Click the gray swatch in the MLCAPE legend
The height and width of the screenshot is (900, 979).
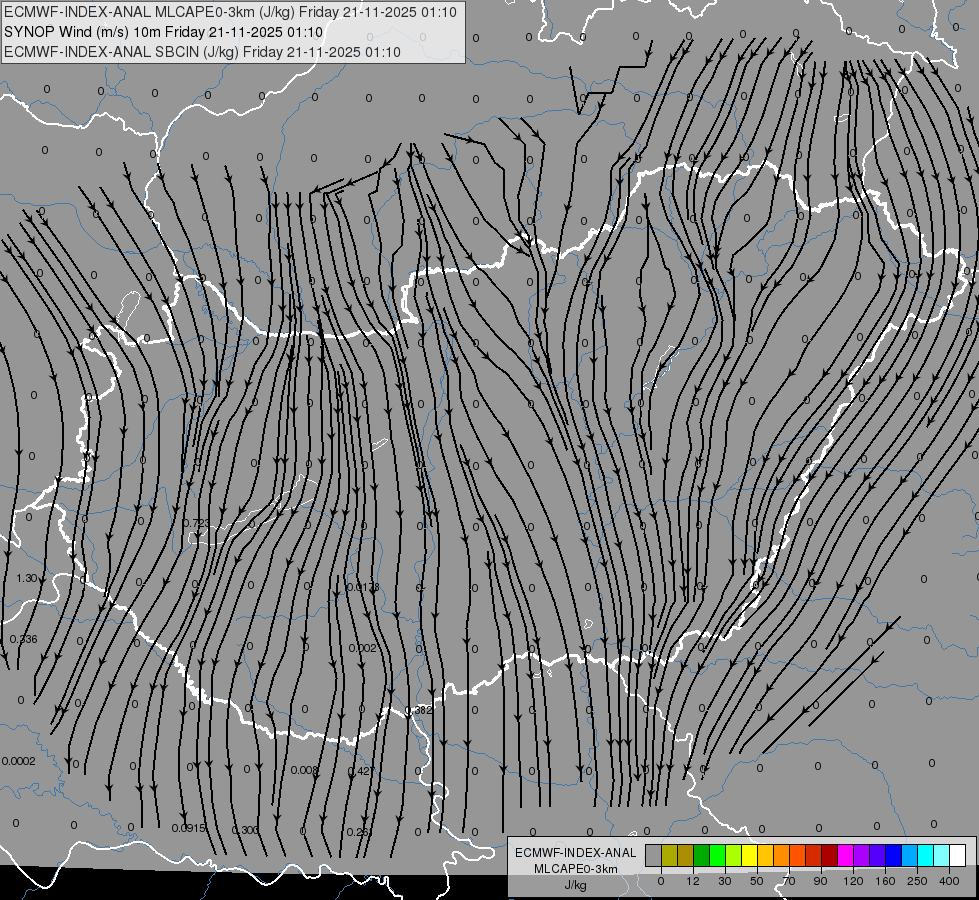coord(654,855)
